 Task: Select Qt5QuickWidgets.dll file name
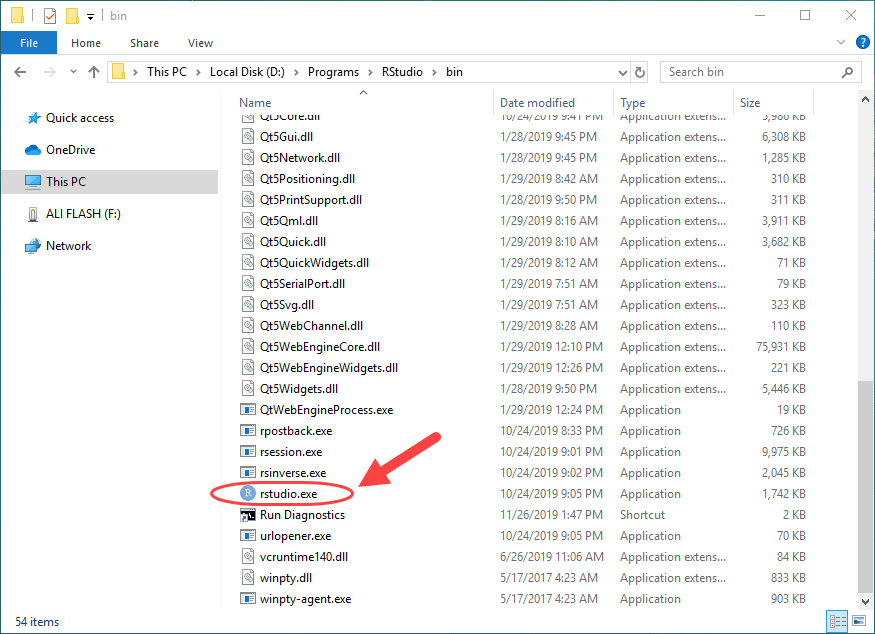click(314, 263)
